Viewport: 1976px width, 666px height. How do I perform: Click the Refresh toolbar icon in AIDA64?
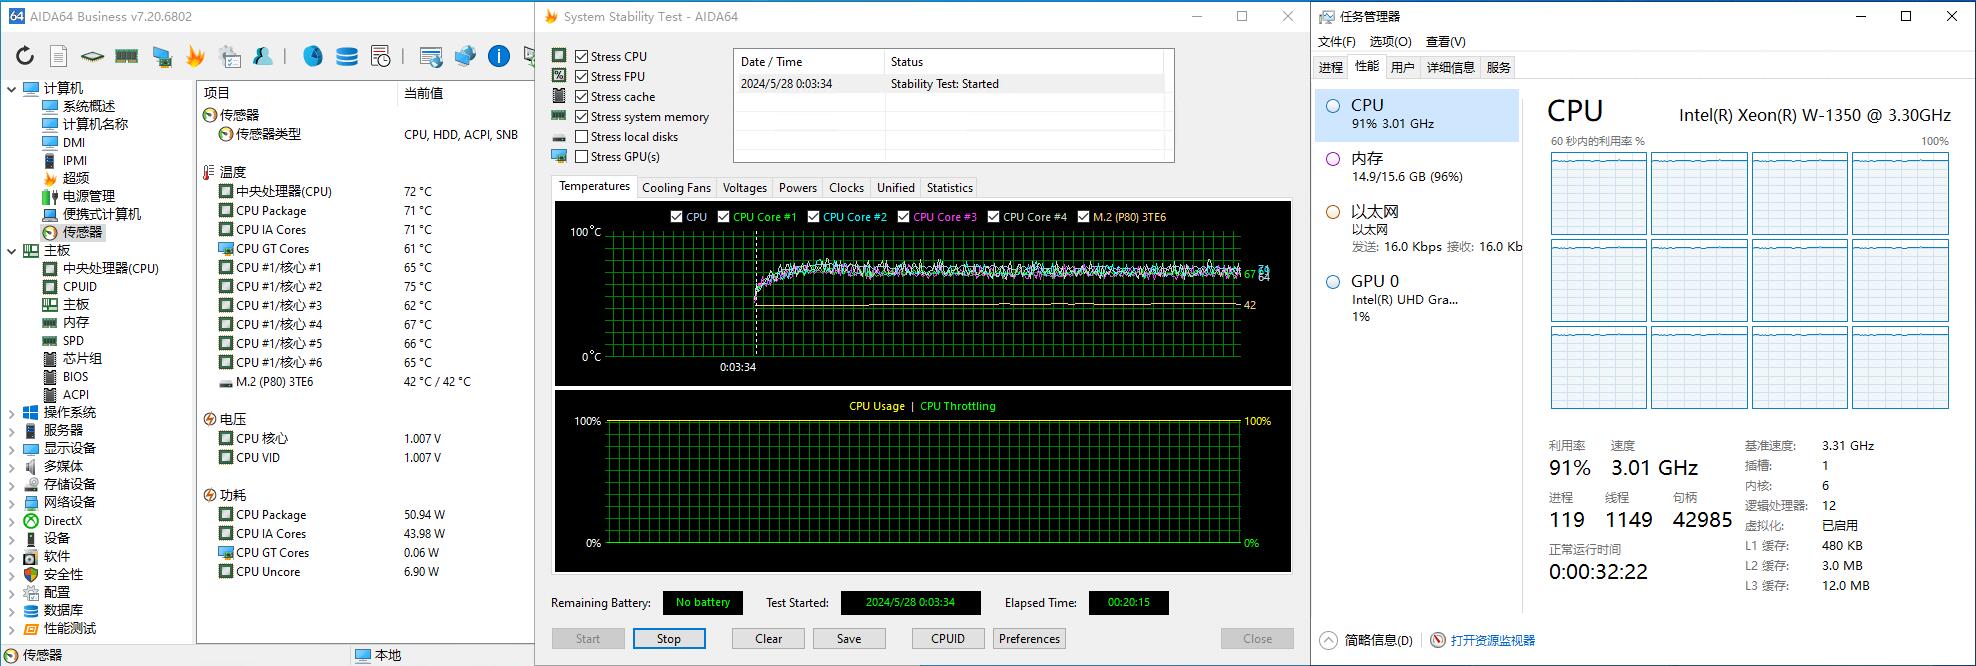[25, 57]
